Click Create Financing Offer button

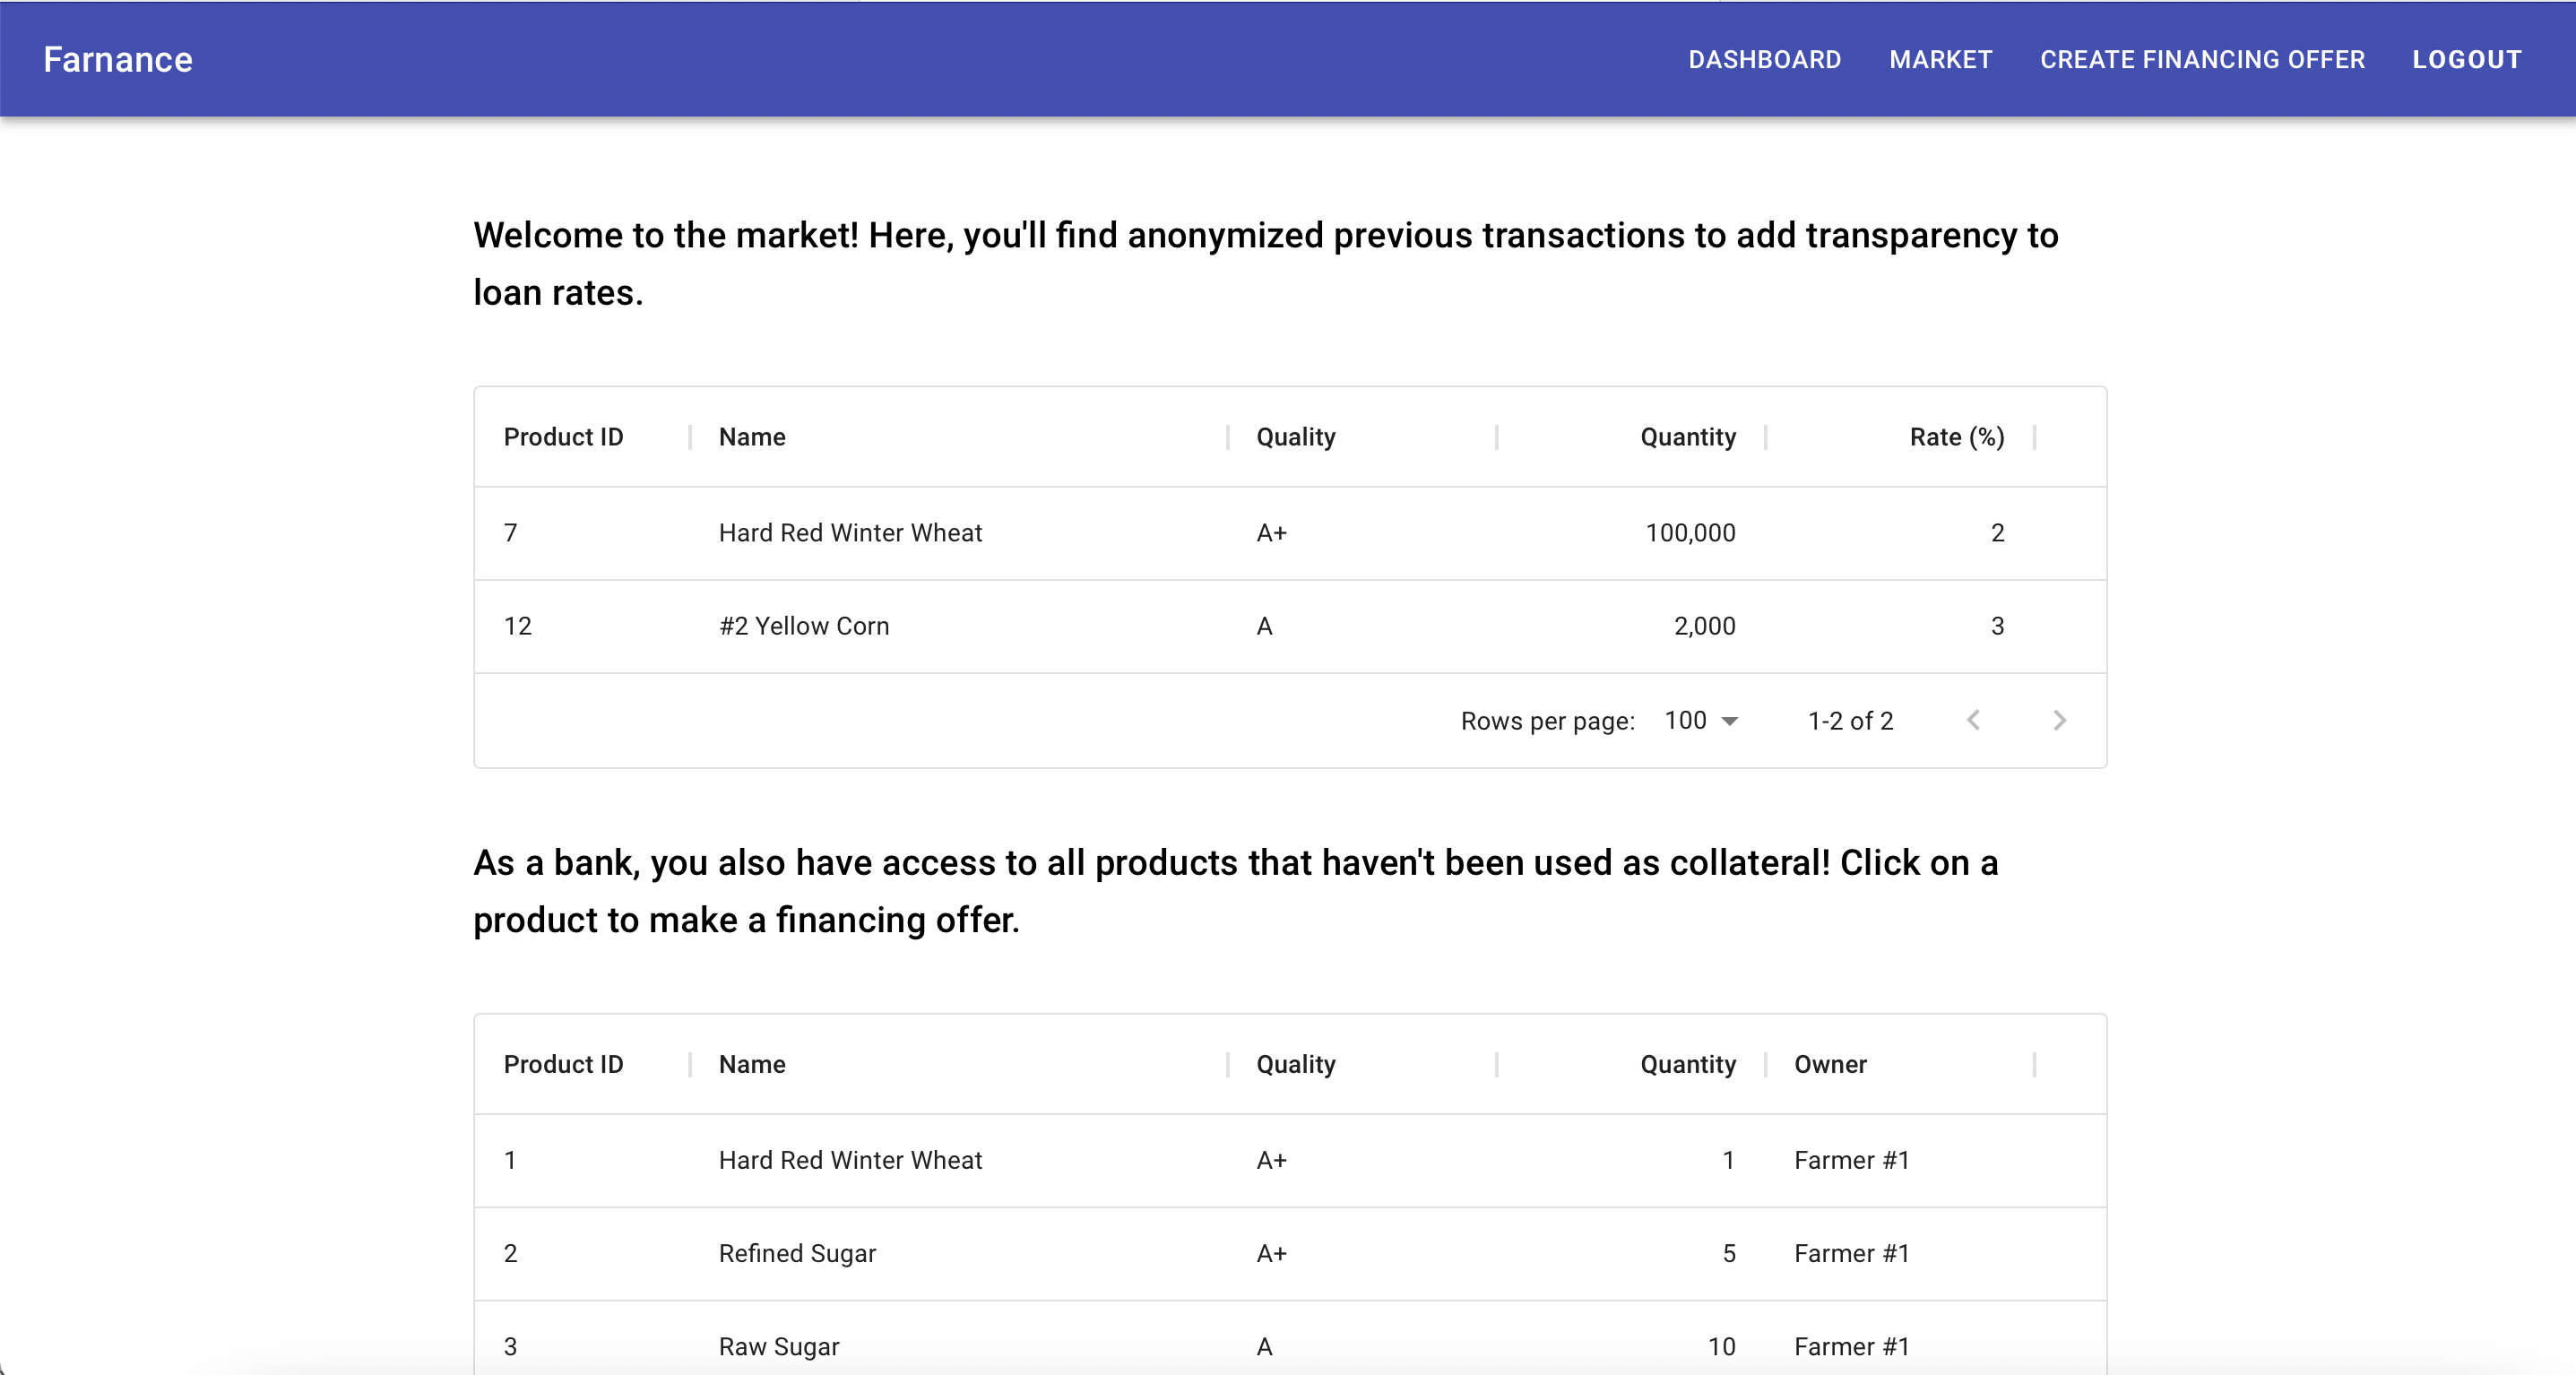2202,60
